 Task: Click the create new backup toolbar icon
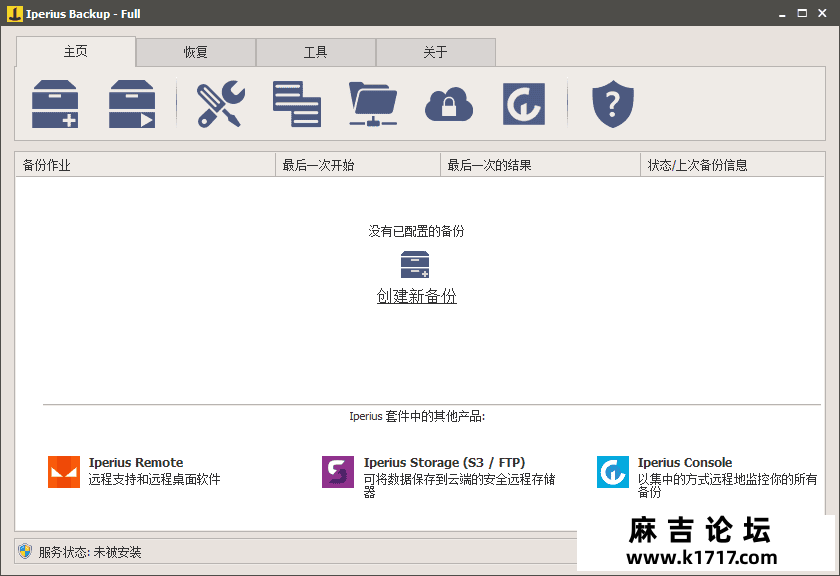[x=55, y=104]
